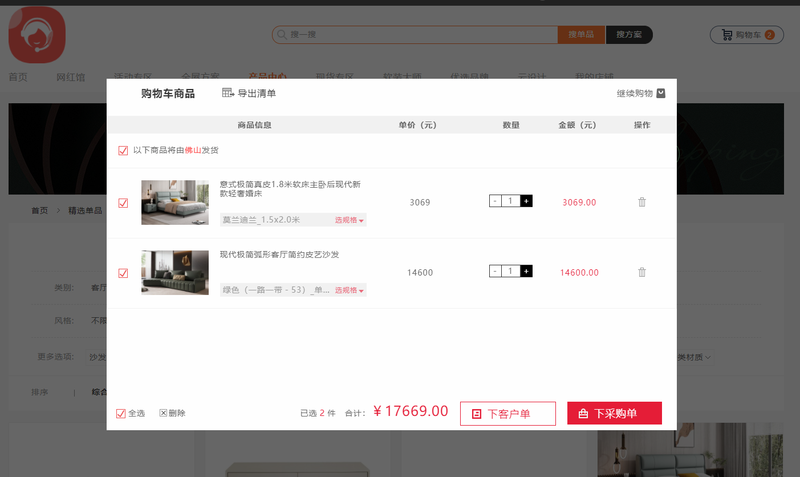Image resolution: width=800 pixels, height=477 pixels.
Task: Uncheck the leather bed item checkbox
Action: 123,203
